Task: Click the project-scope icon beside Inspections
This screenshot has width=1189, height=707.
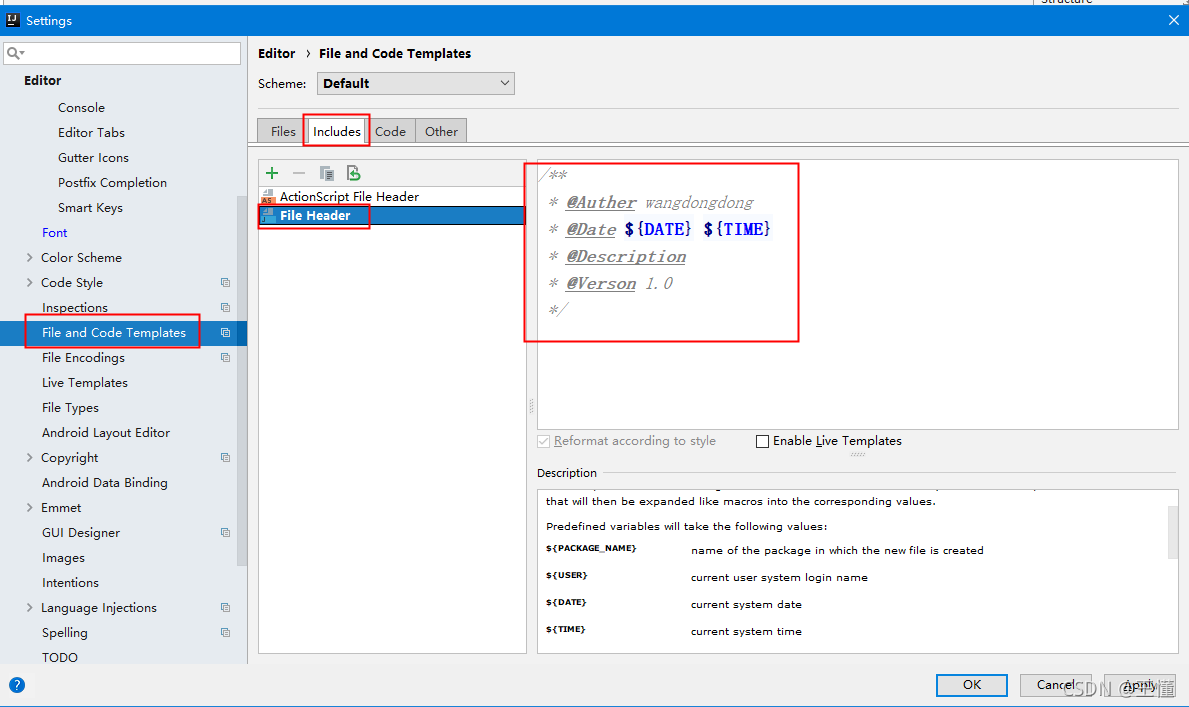Action: tap(225, 307)
